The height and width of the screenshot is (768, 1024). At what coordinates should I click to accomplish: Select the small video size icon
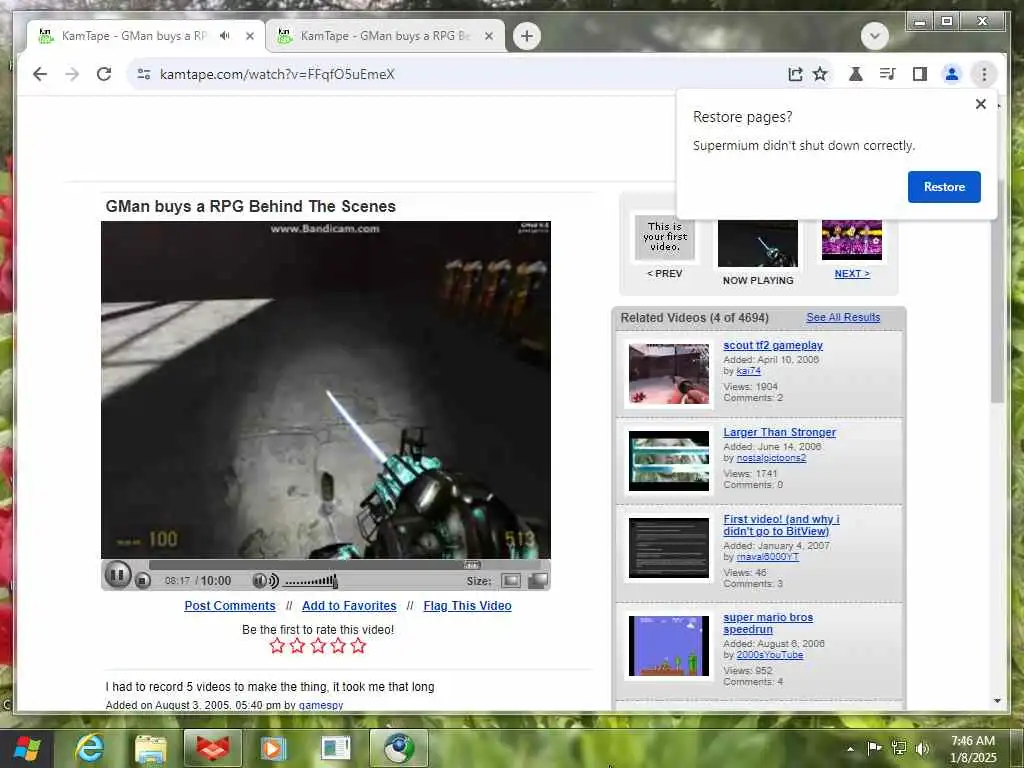pos(511,581)
